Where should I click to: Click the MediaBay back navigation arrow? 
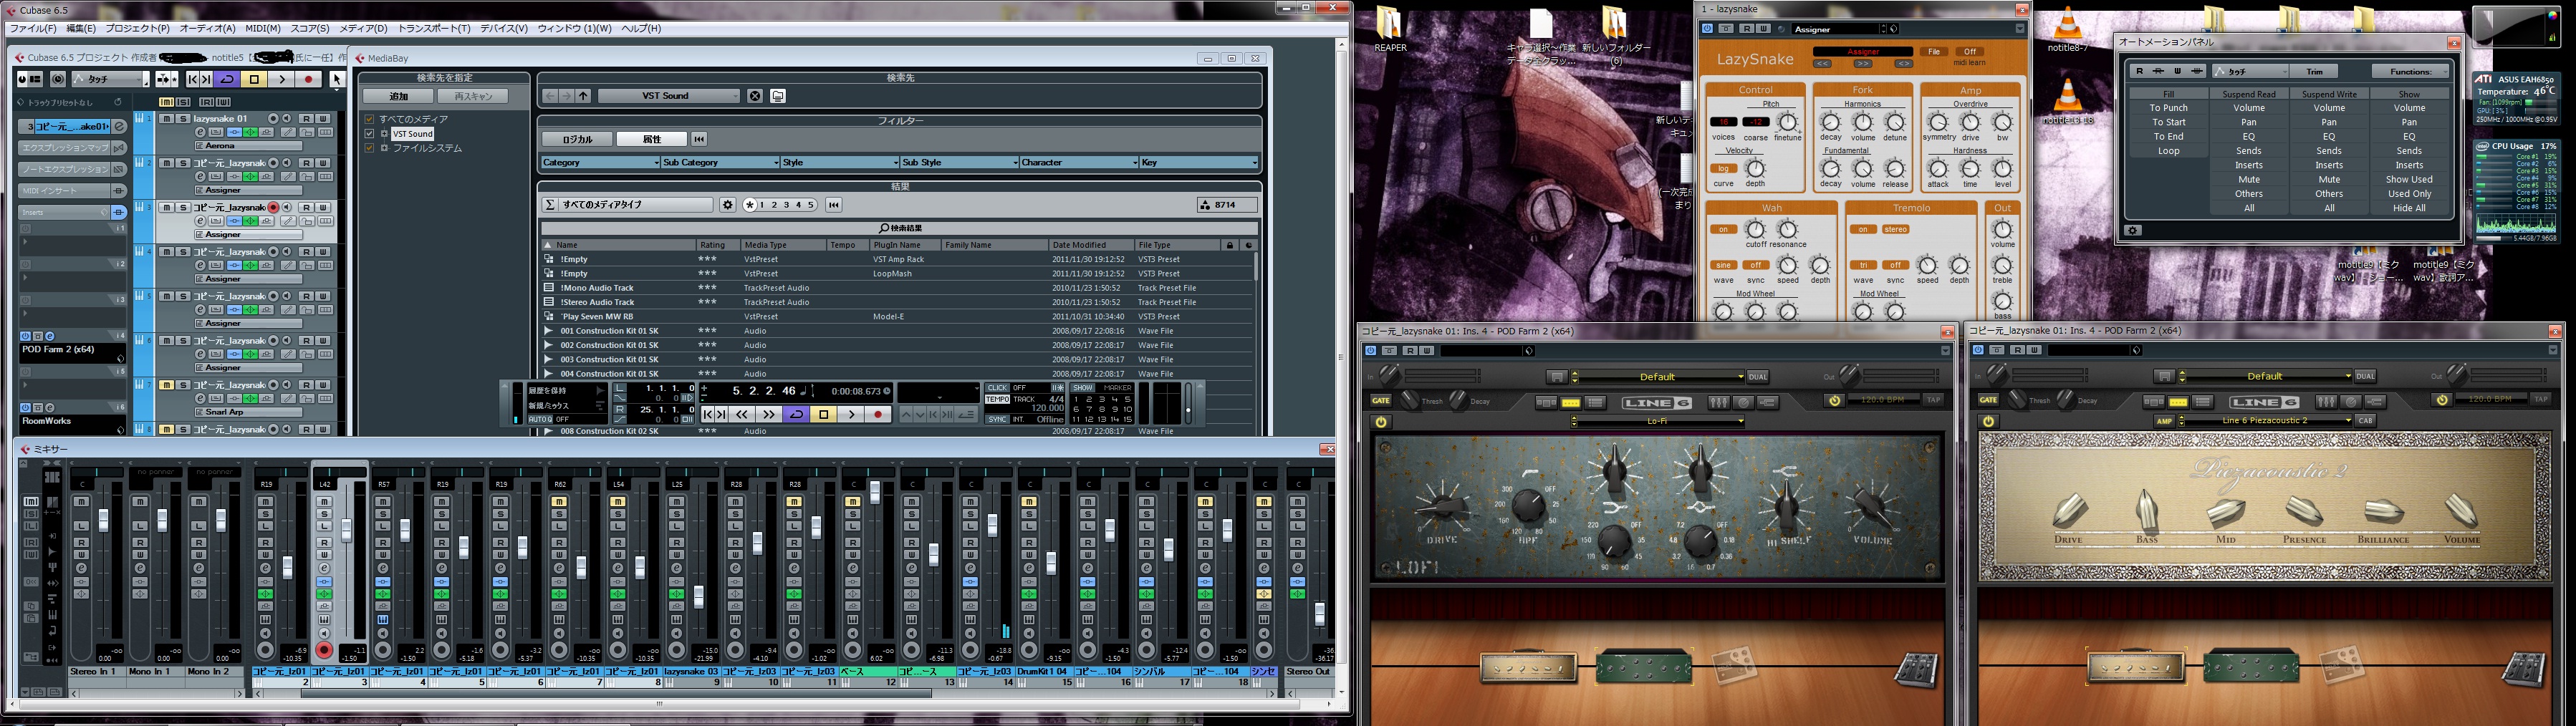(551, 96)
